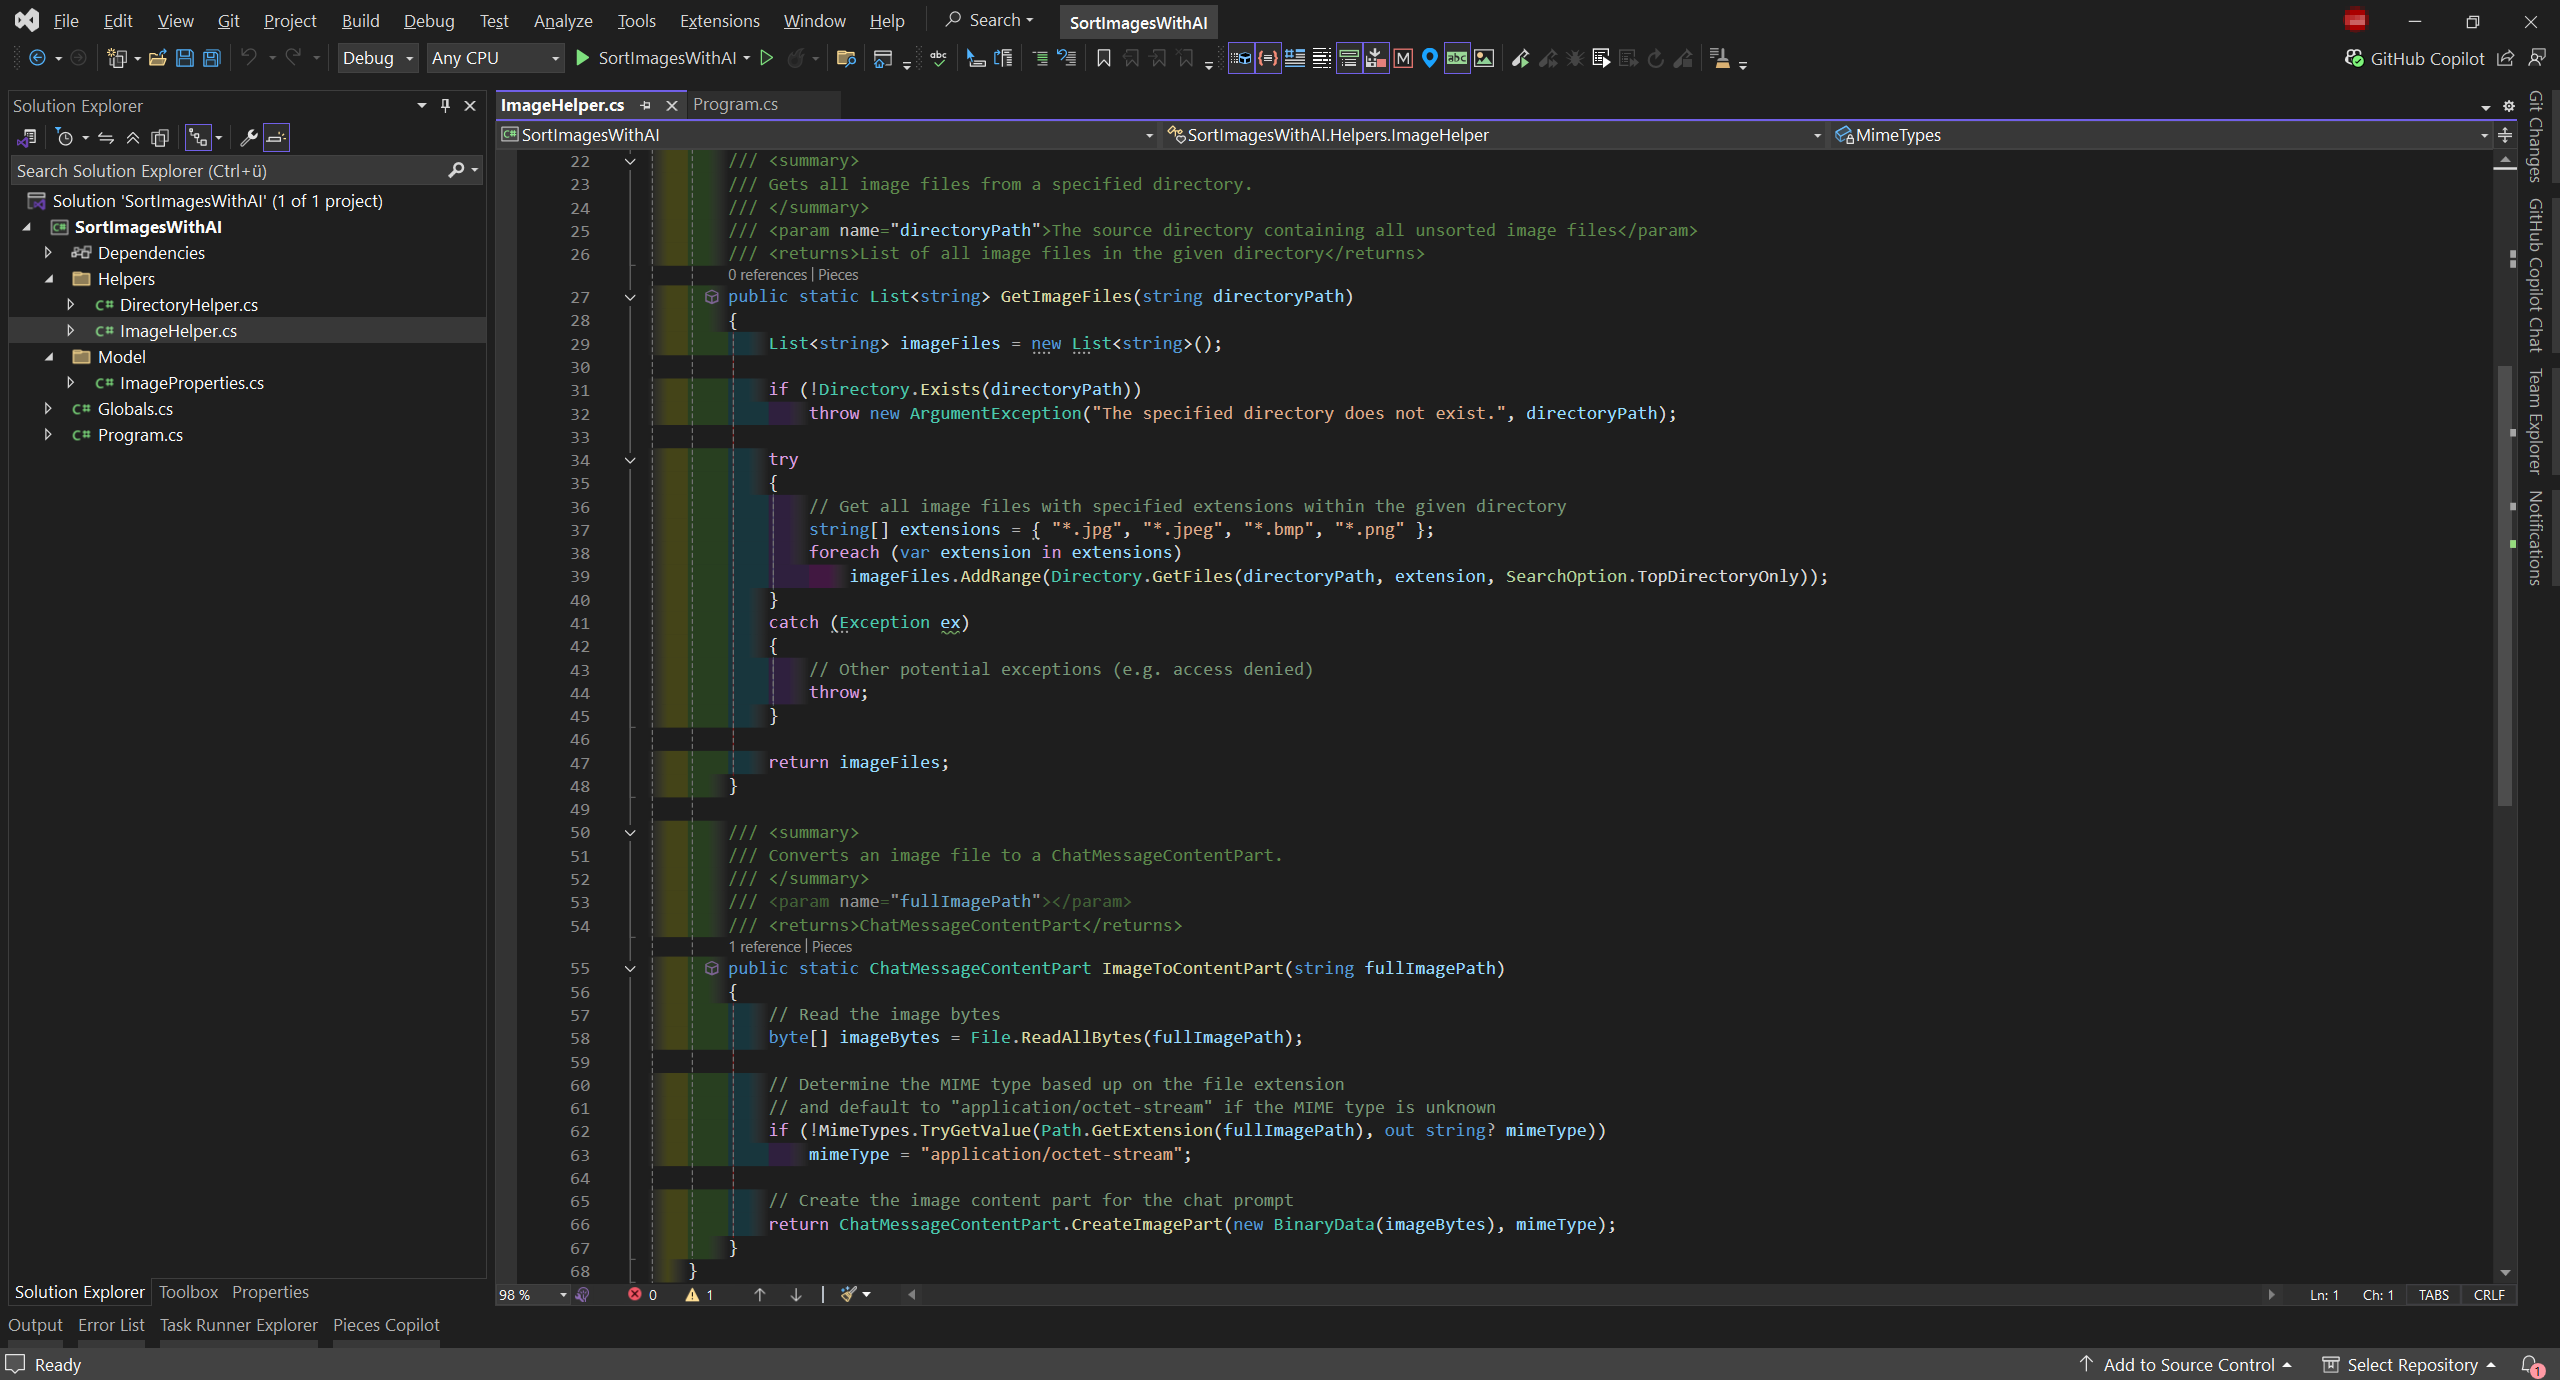The image size is (2560, 1380).
Task: Click the broom cleanup icon in the top toolbar
Action: (x=1720, y=58)
